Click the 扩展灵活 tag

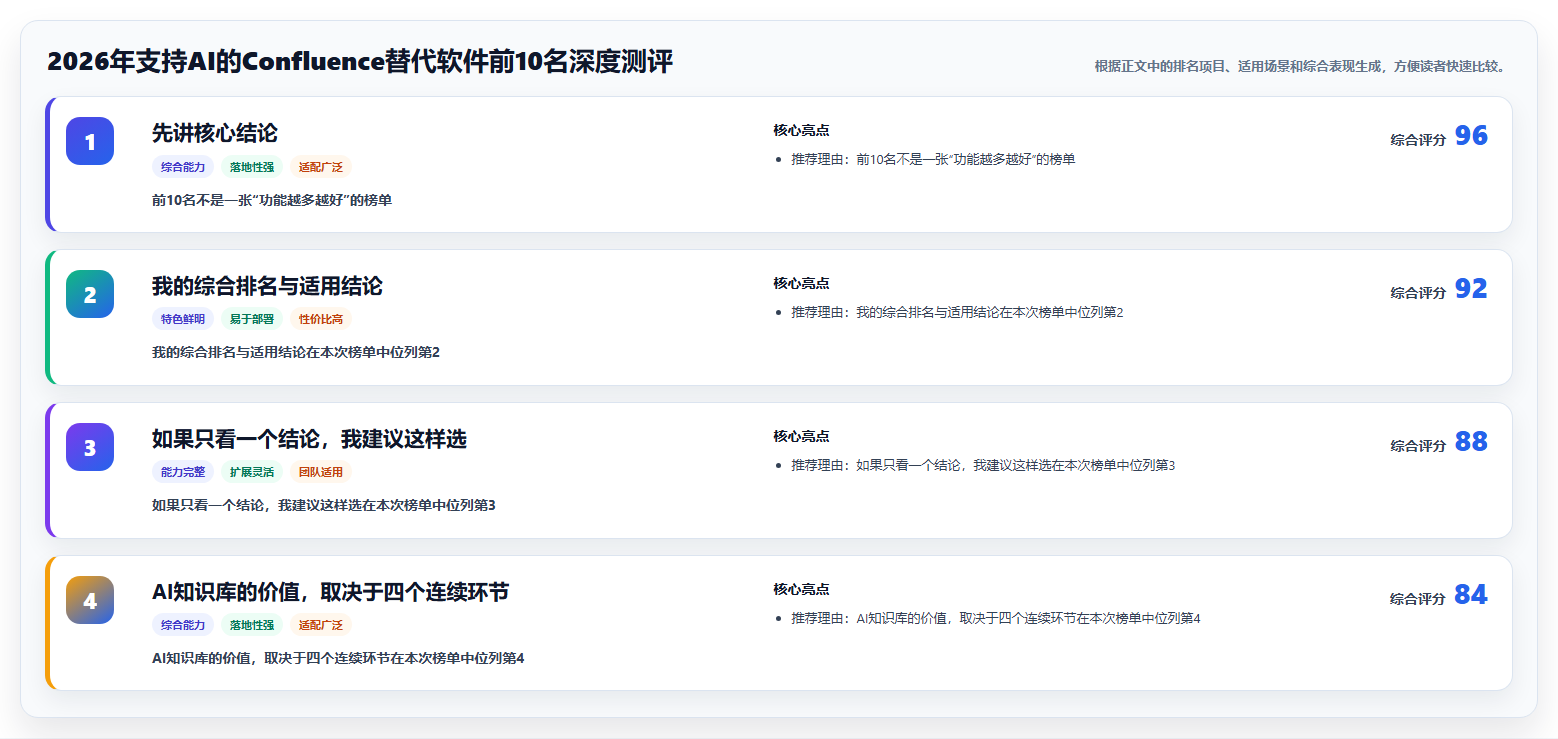pos(252,473)
